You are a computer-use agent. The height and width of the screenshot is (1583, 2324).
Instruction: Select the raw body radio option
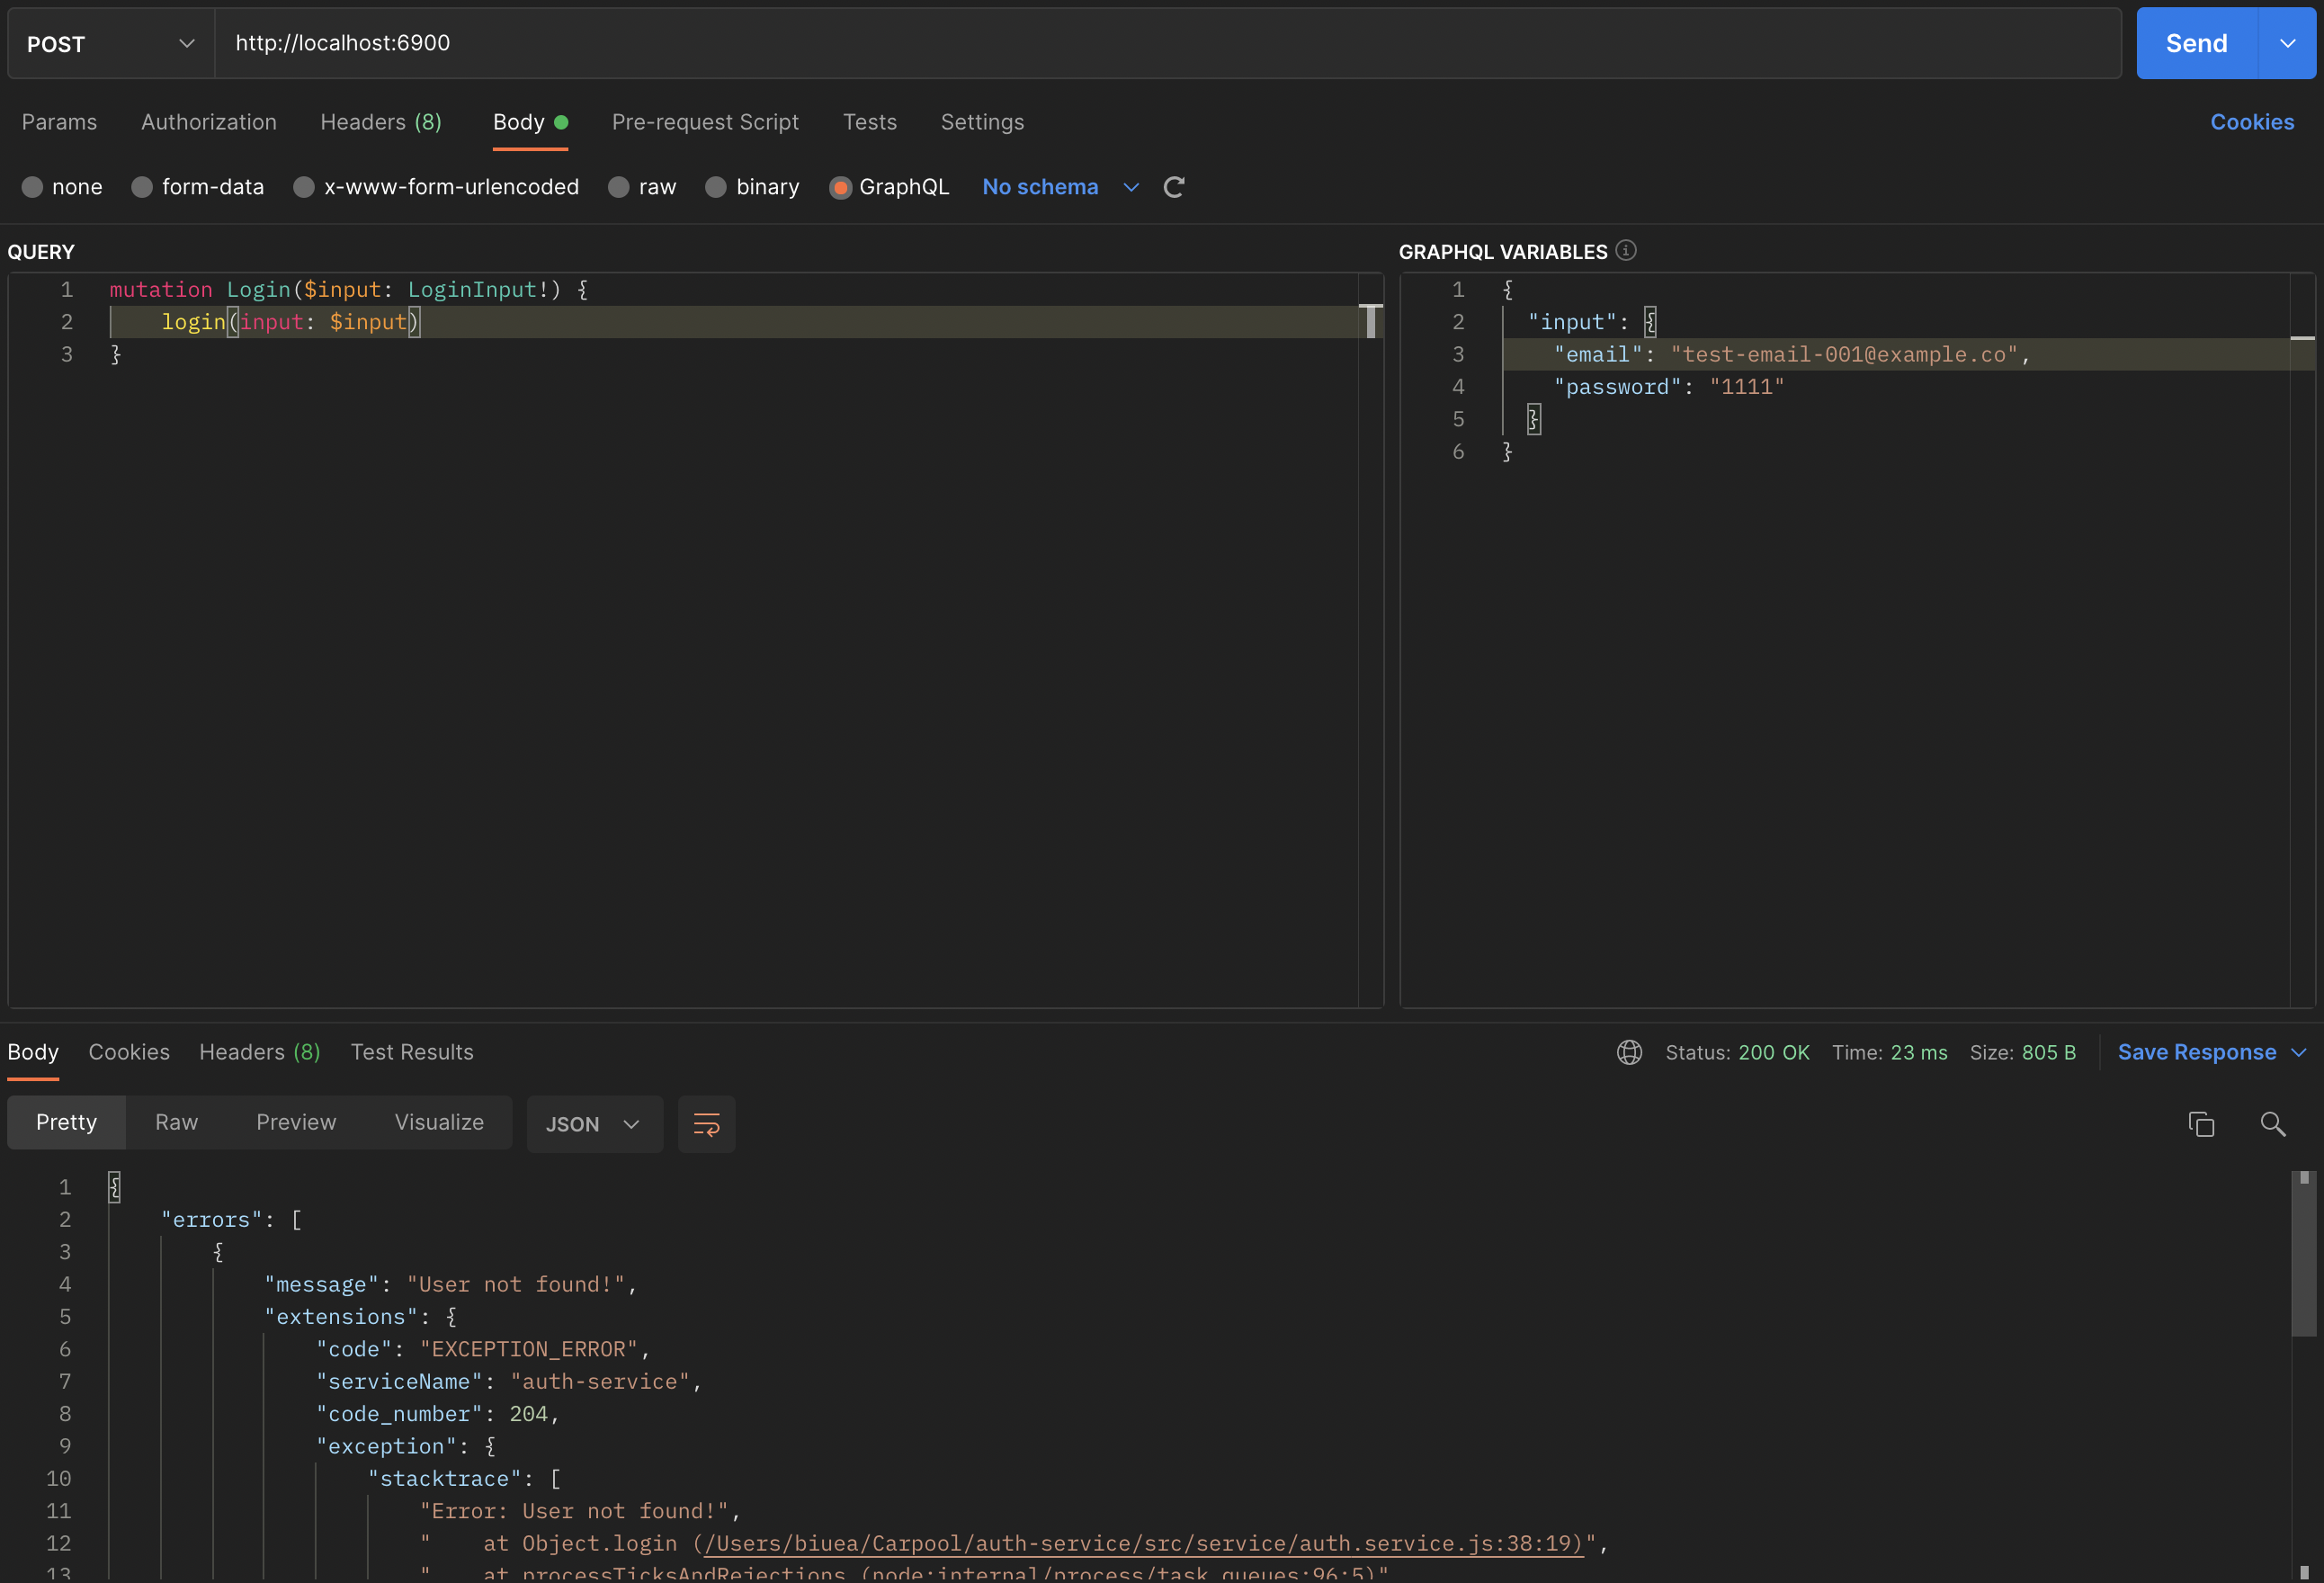(x=619, y=187)
